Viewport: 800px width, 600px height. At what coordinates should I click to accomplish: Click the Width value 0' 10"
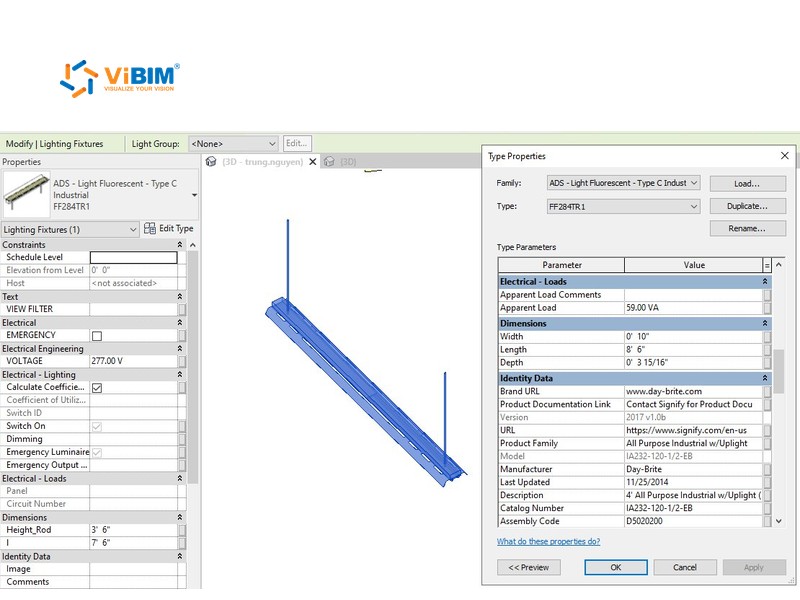click(693, 336)
